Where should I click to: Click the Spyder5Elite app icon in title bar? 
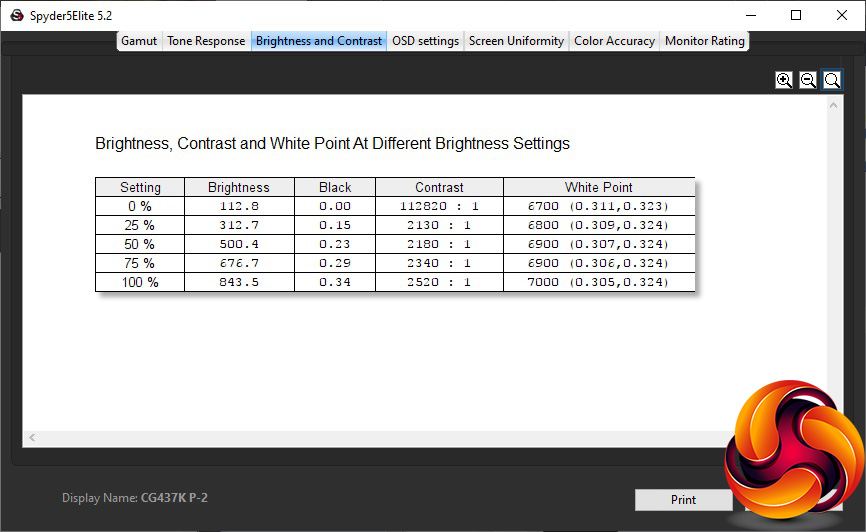coord(15,15)
